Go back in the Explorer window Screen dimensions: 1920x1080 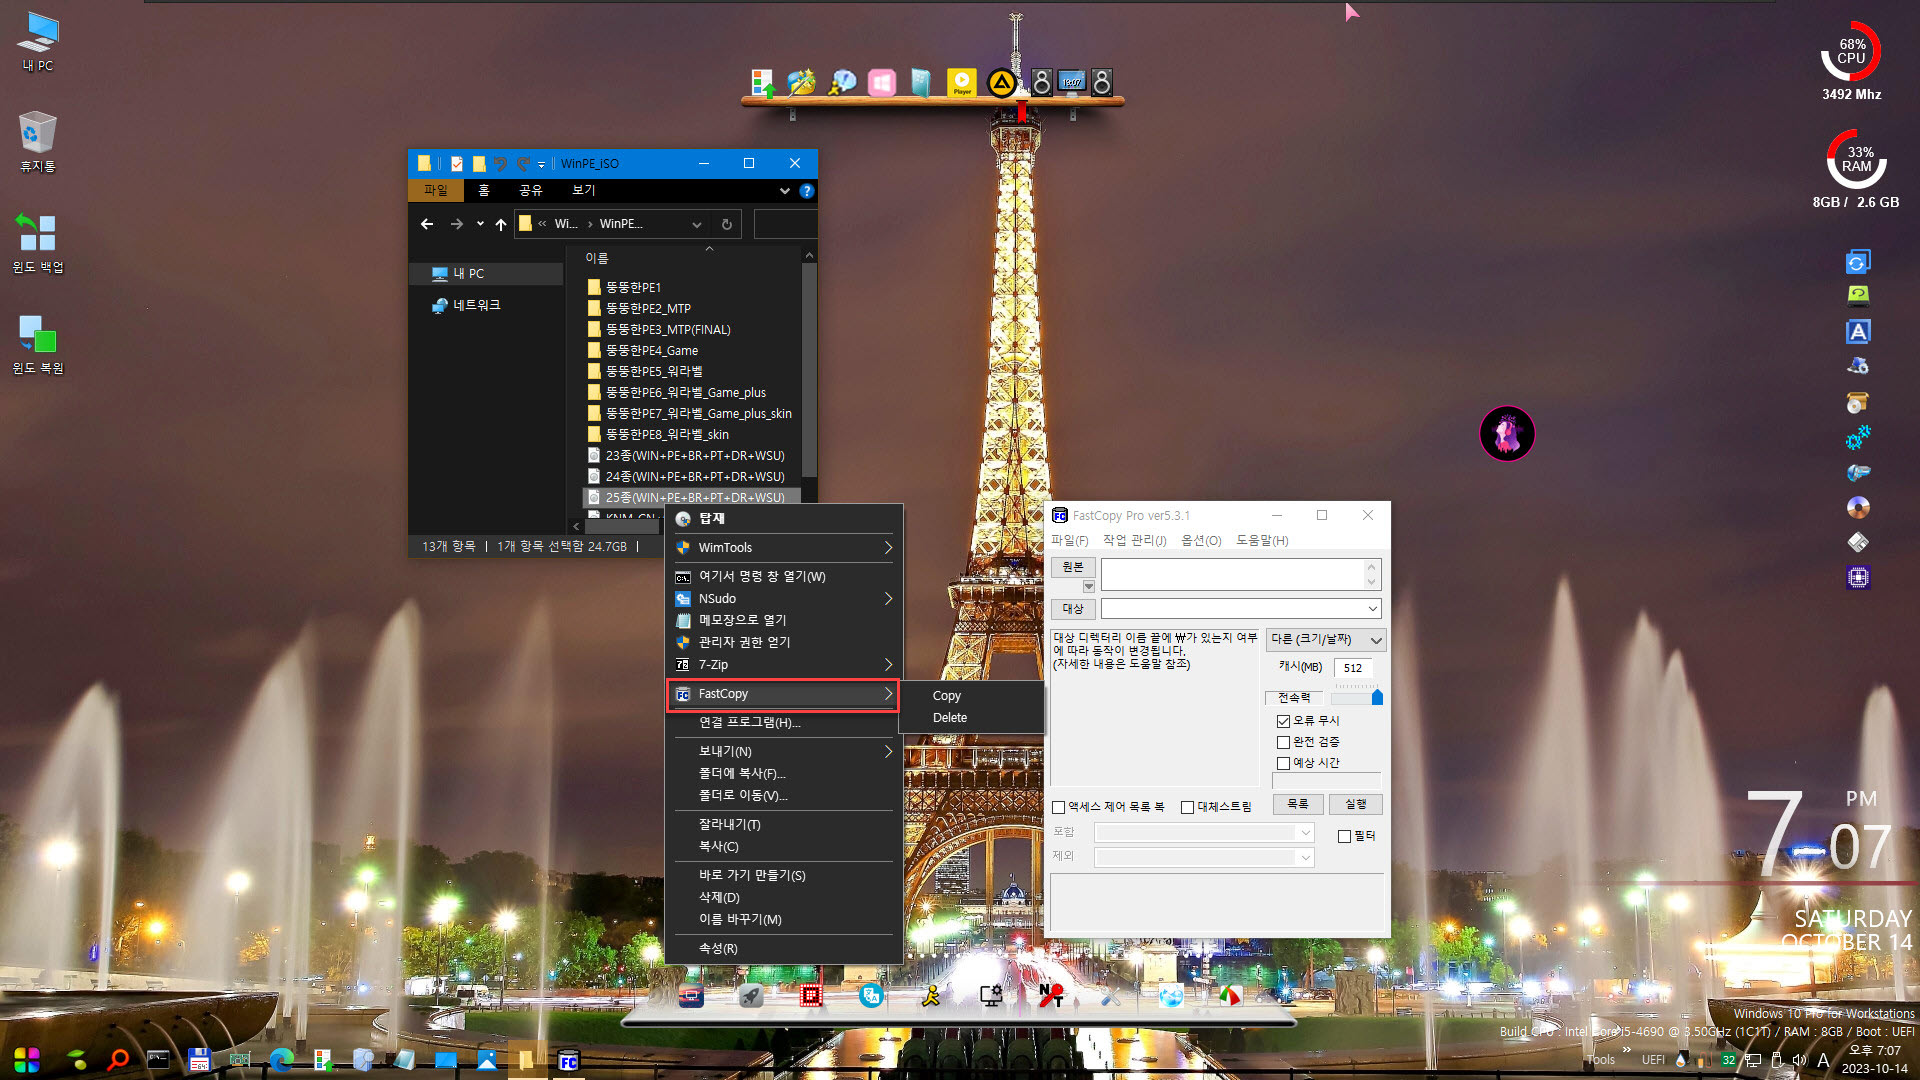[427, 224]
